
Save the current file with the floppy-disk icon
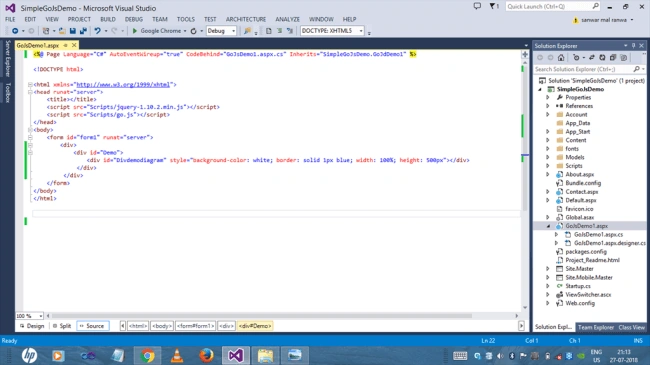point(73,31)
